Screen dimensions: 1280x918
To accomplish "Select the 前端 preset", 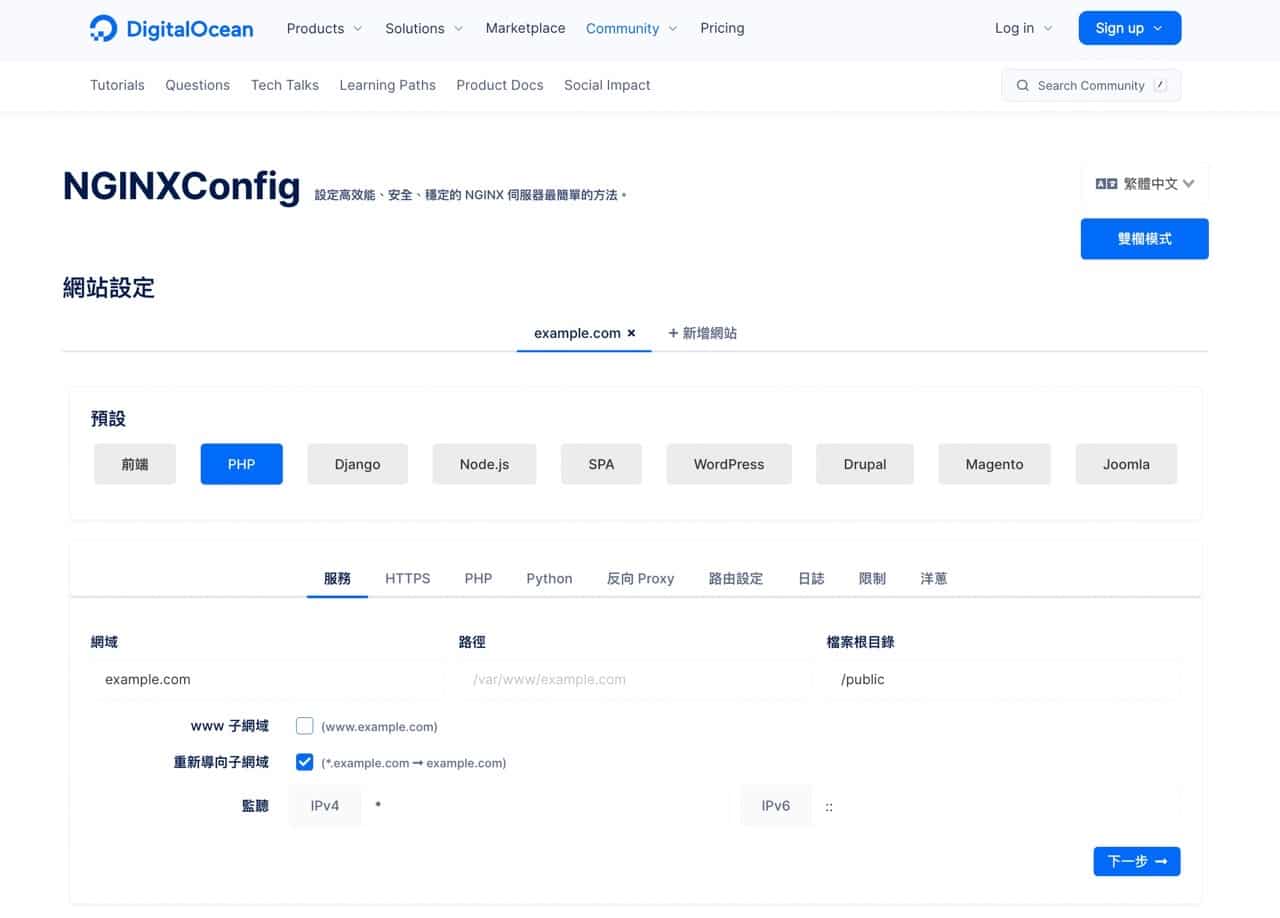I will click(x=135, y=464).
